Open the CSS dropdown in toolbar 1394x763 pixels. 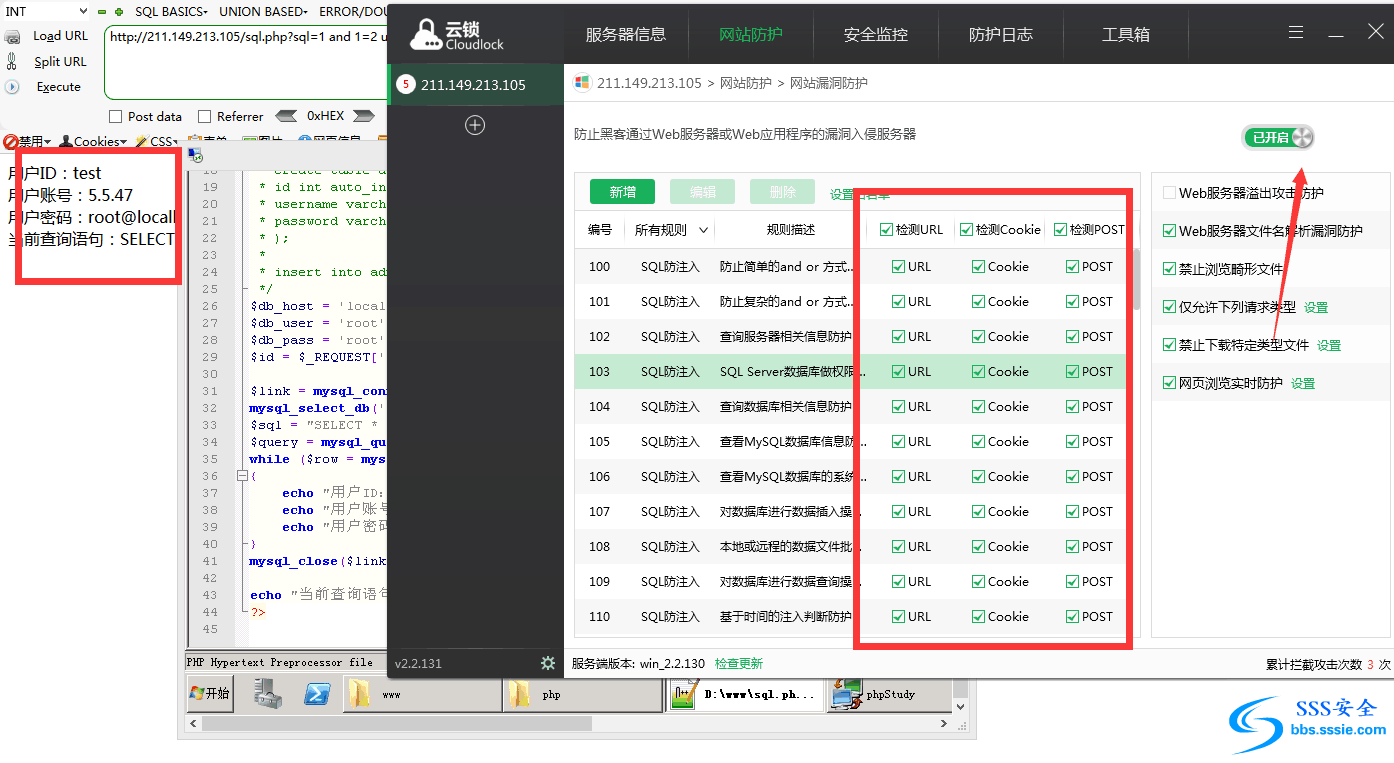[157, 141]
